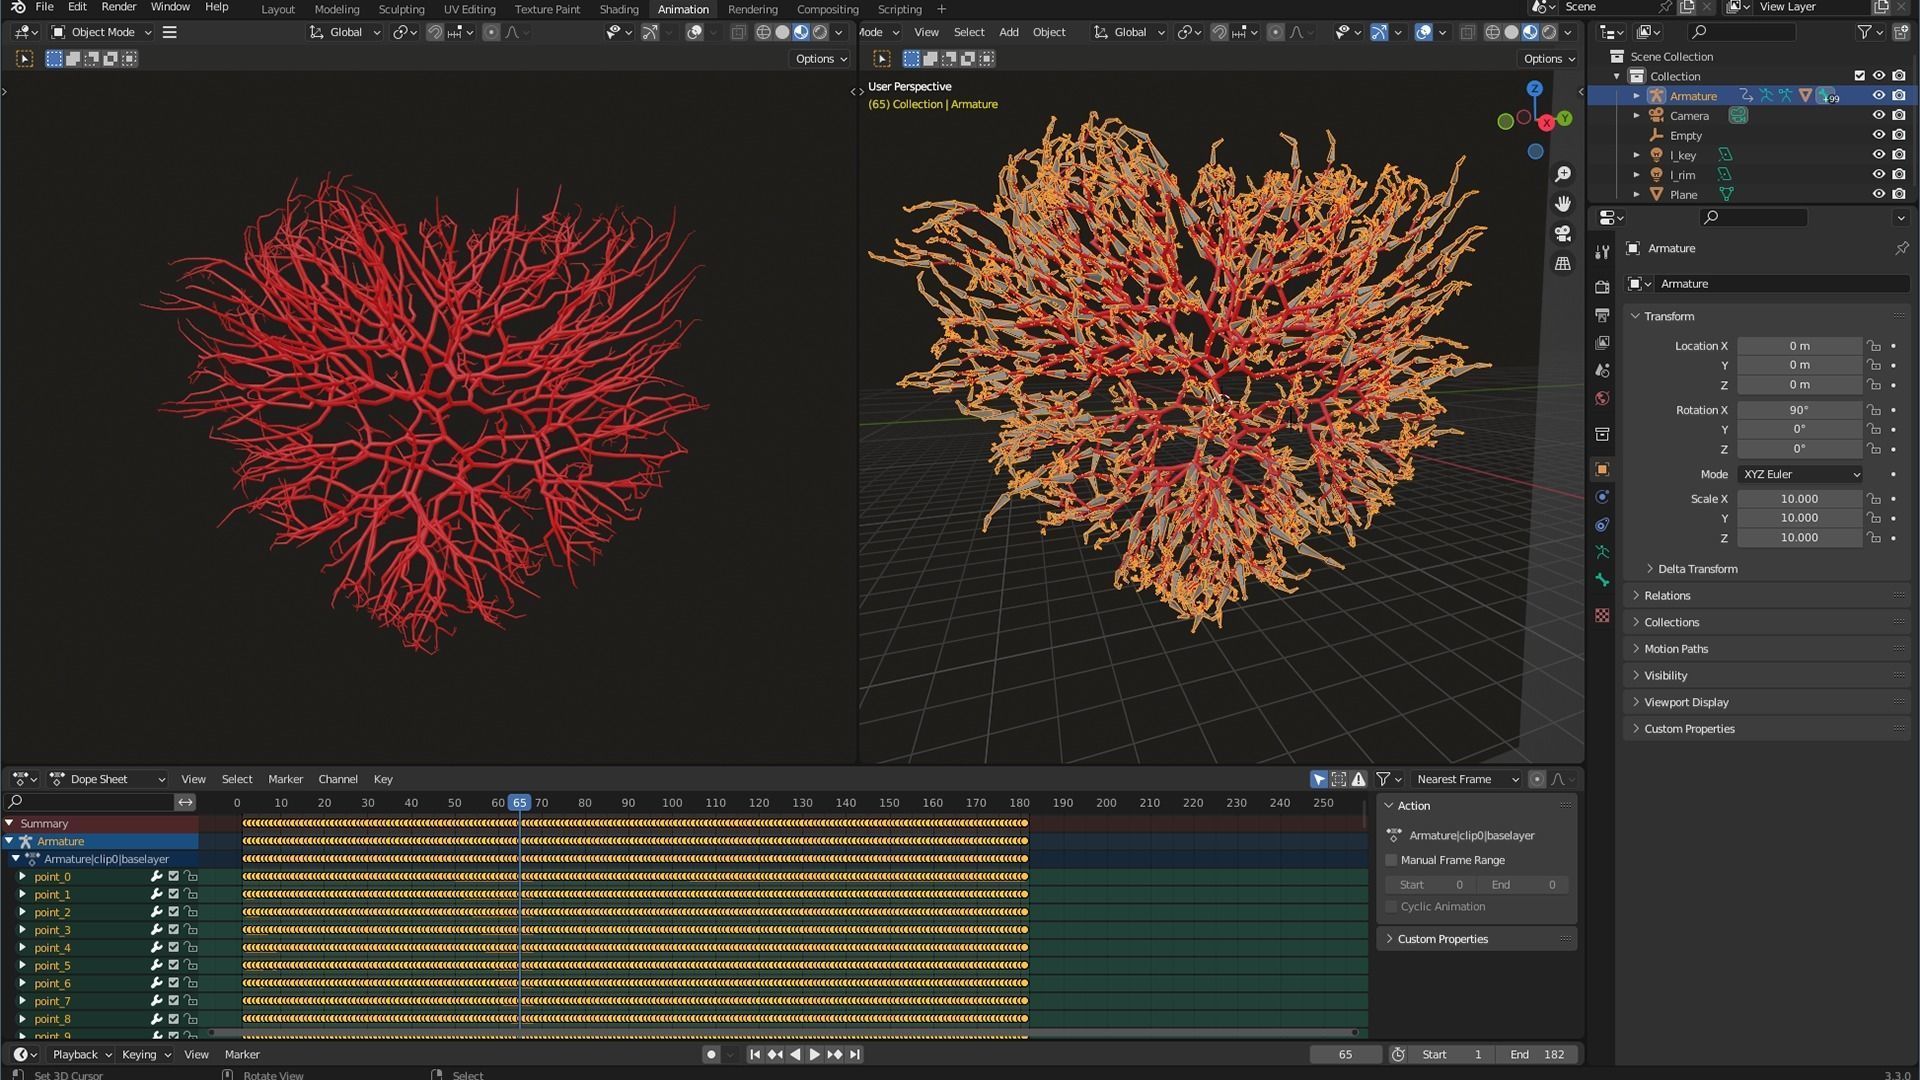Click Custom Properties in Action panel
The height and width of the screenshot is (1080, 1920).
point(1442,939)
